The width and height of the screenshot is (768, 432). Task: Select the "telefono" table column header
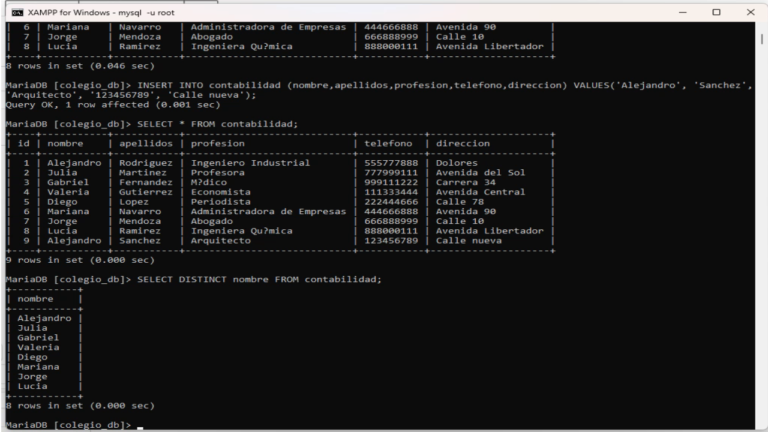[x=388, y=144]
